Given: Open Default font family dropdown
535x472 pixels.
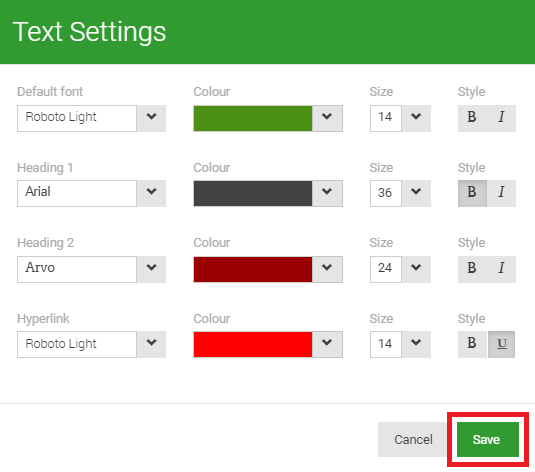Looking at the screenshot, I should (x=151, y=118).
